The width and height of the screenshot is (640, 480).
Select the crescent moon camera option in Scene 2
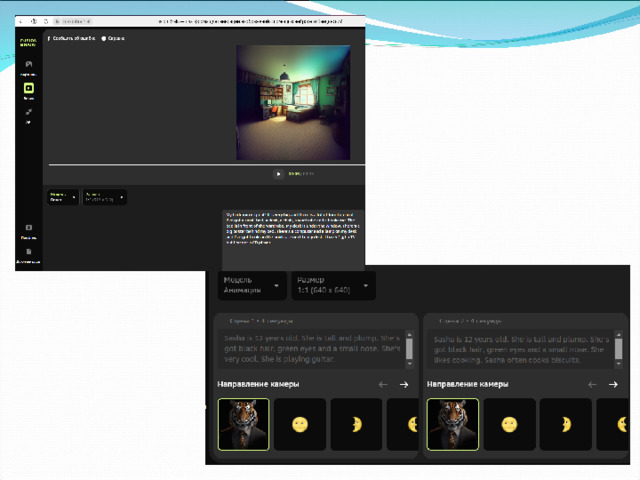[566, 424]
